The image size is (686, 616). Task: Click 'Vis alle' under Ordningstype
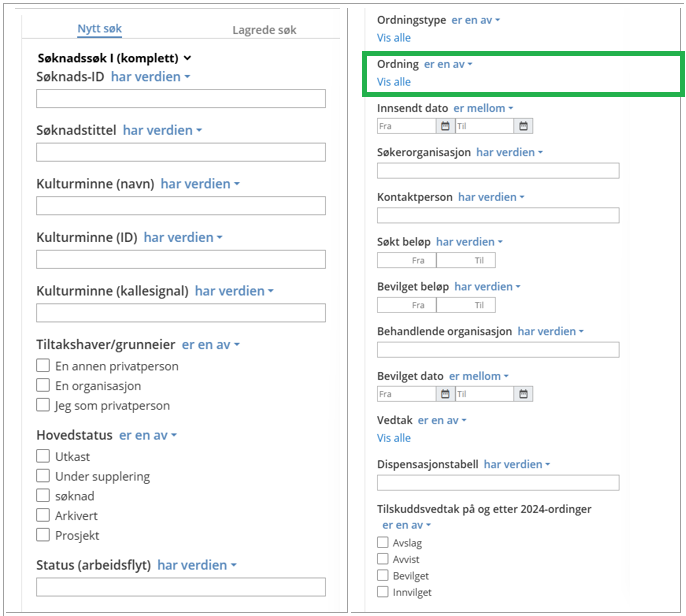[x=394, y=38]
